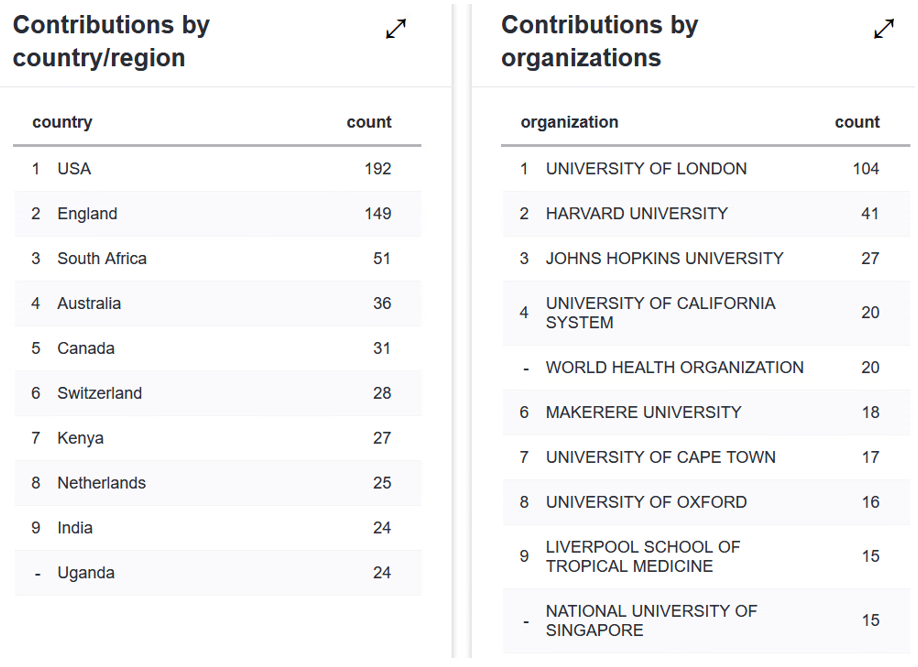The height and width of the screenshot is (667, 918).
Task: Select the England country row
Action: tap(87, 214)
